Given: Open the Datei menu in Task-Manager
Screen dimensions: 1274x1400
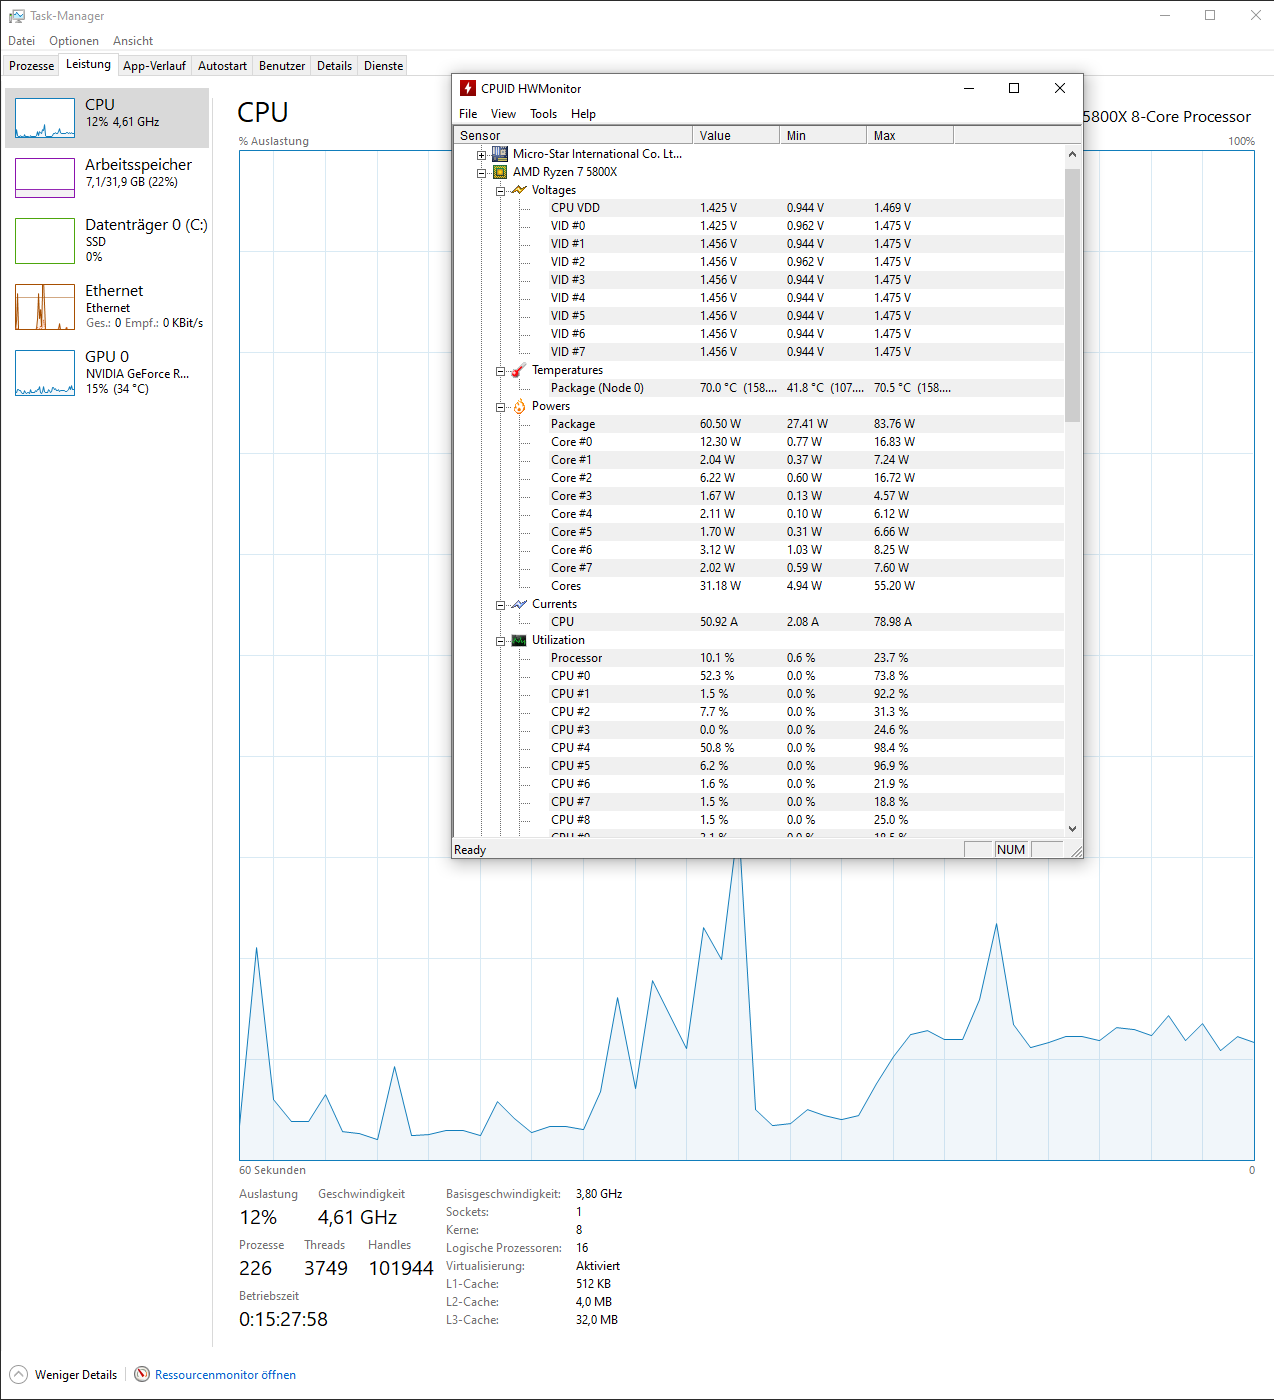Looking at the screenshot, I should (21, 41).
